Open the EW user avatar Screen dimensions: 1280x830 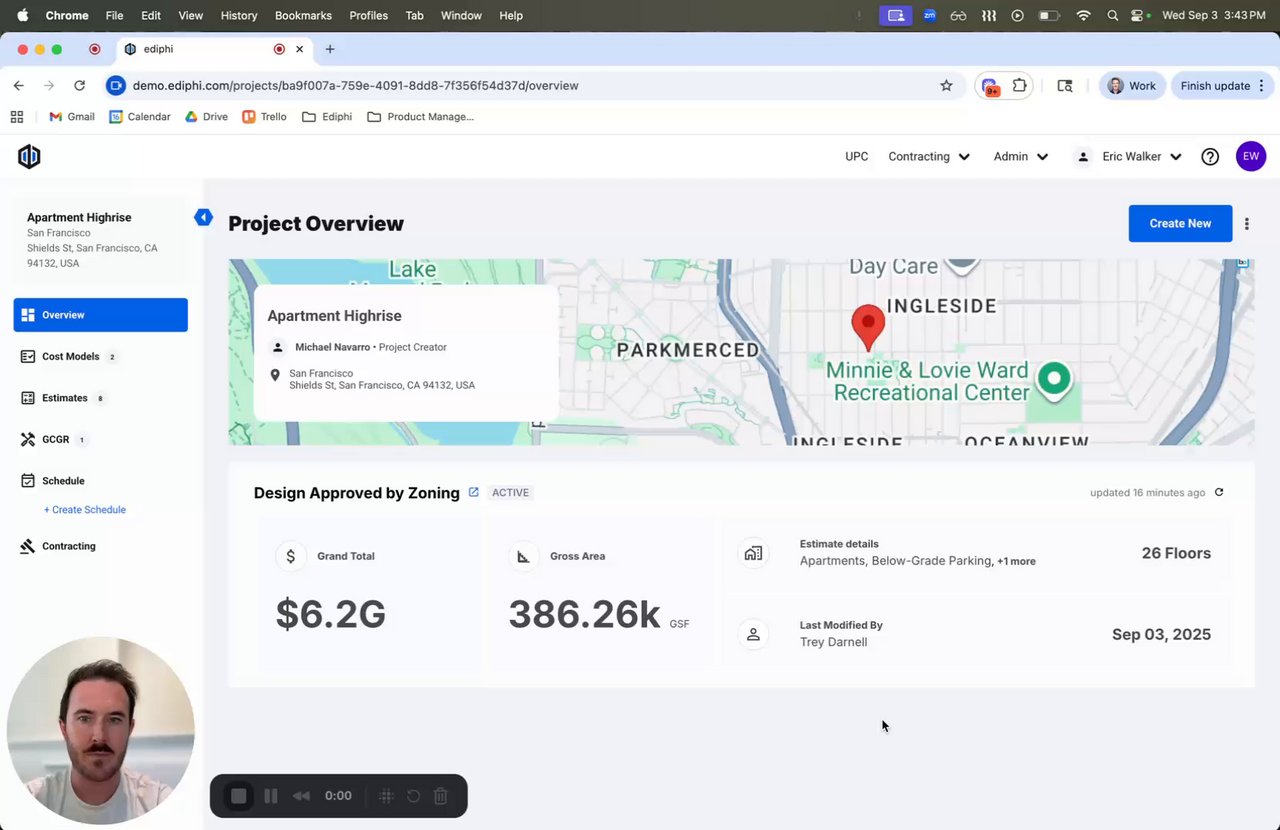click(x=1251, y=156)
